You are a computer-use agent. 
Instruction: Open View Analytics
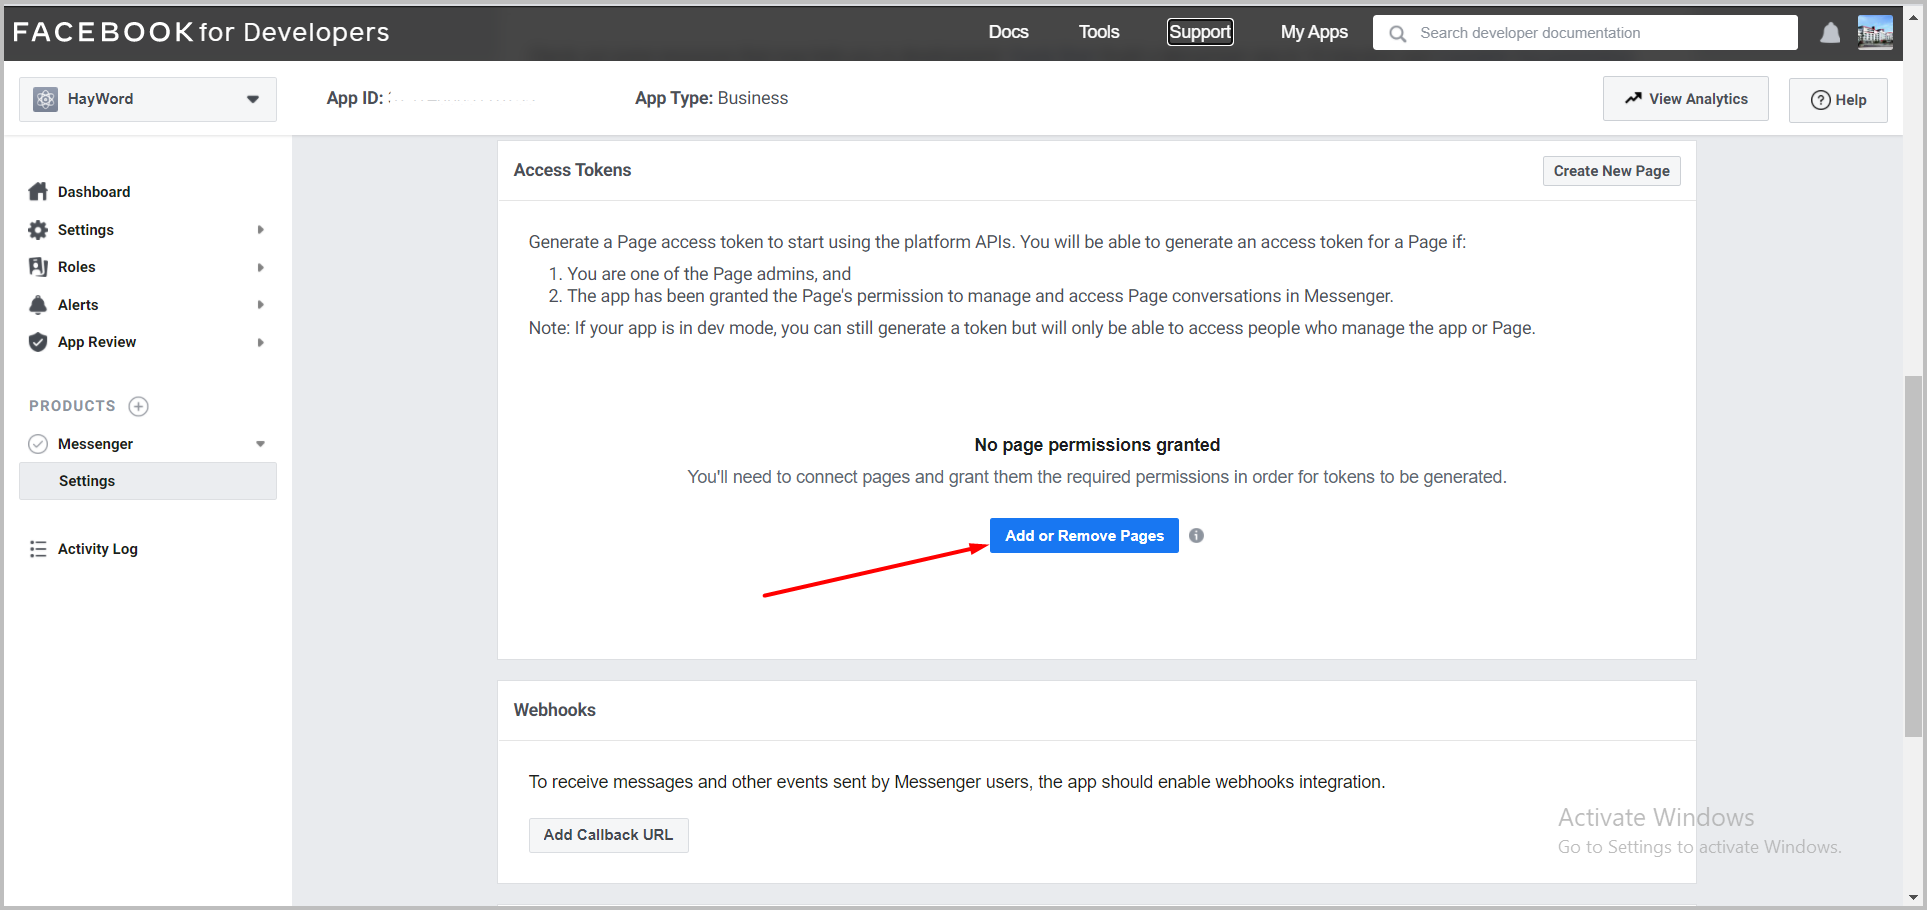[1685, 99]
